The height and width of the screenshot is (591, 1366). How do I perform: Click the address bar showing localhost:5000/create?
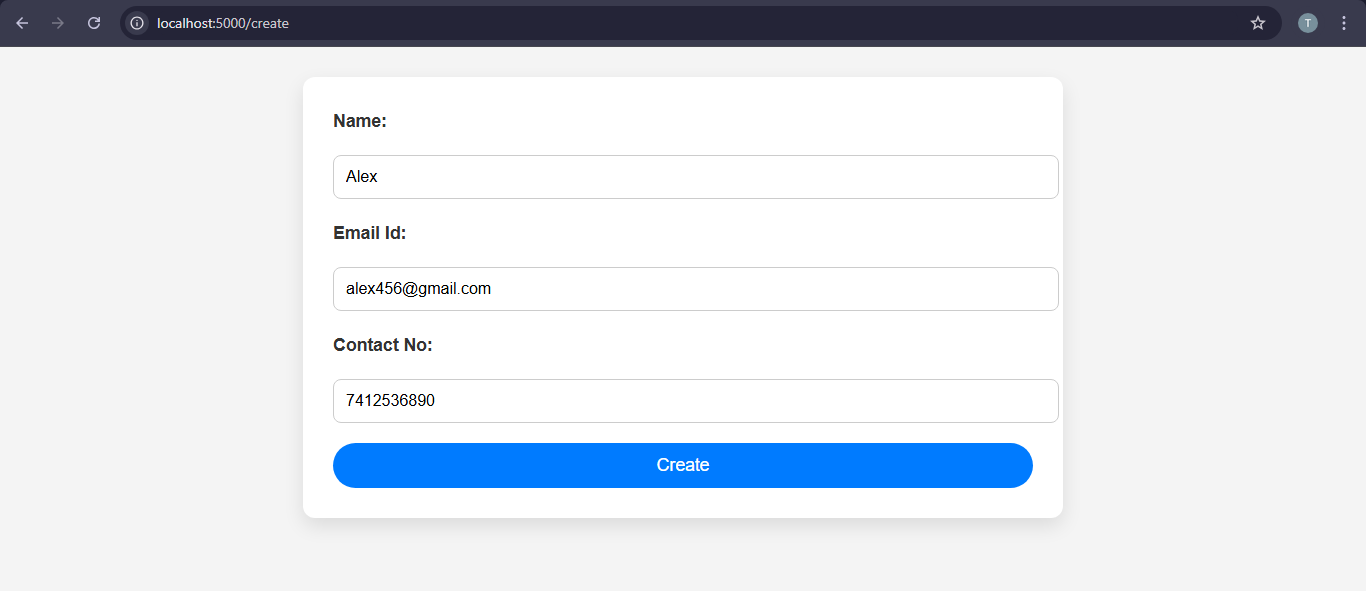[x=700, y=23]
